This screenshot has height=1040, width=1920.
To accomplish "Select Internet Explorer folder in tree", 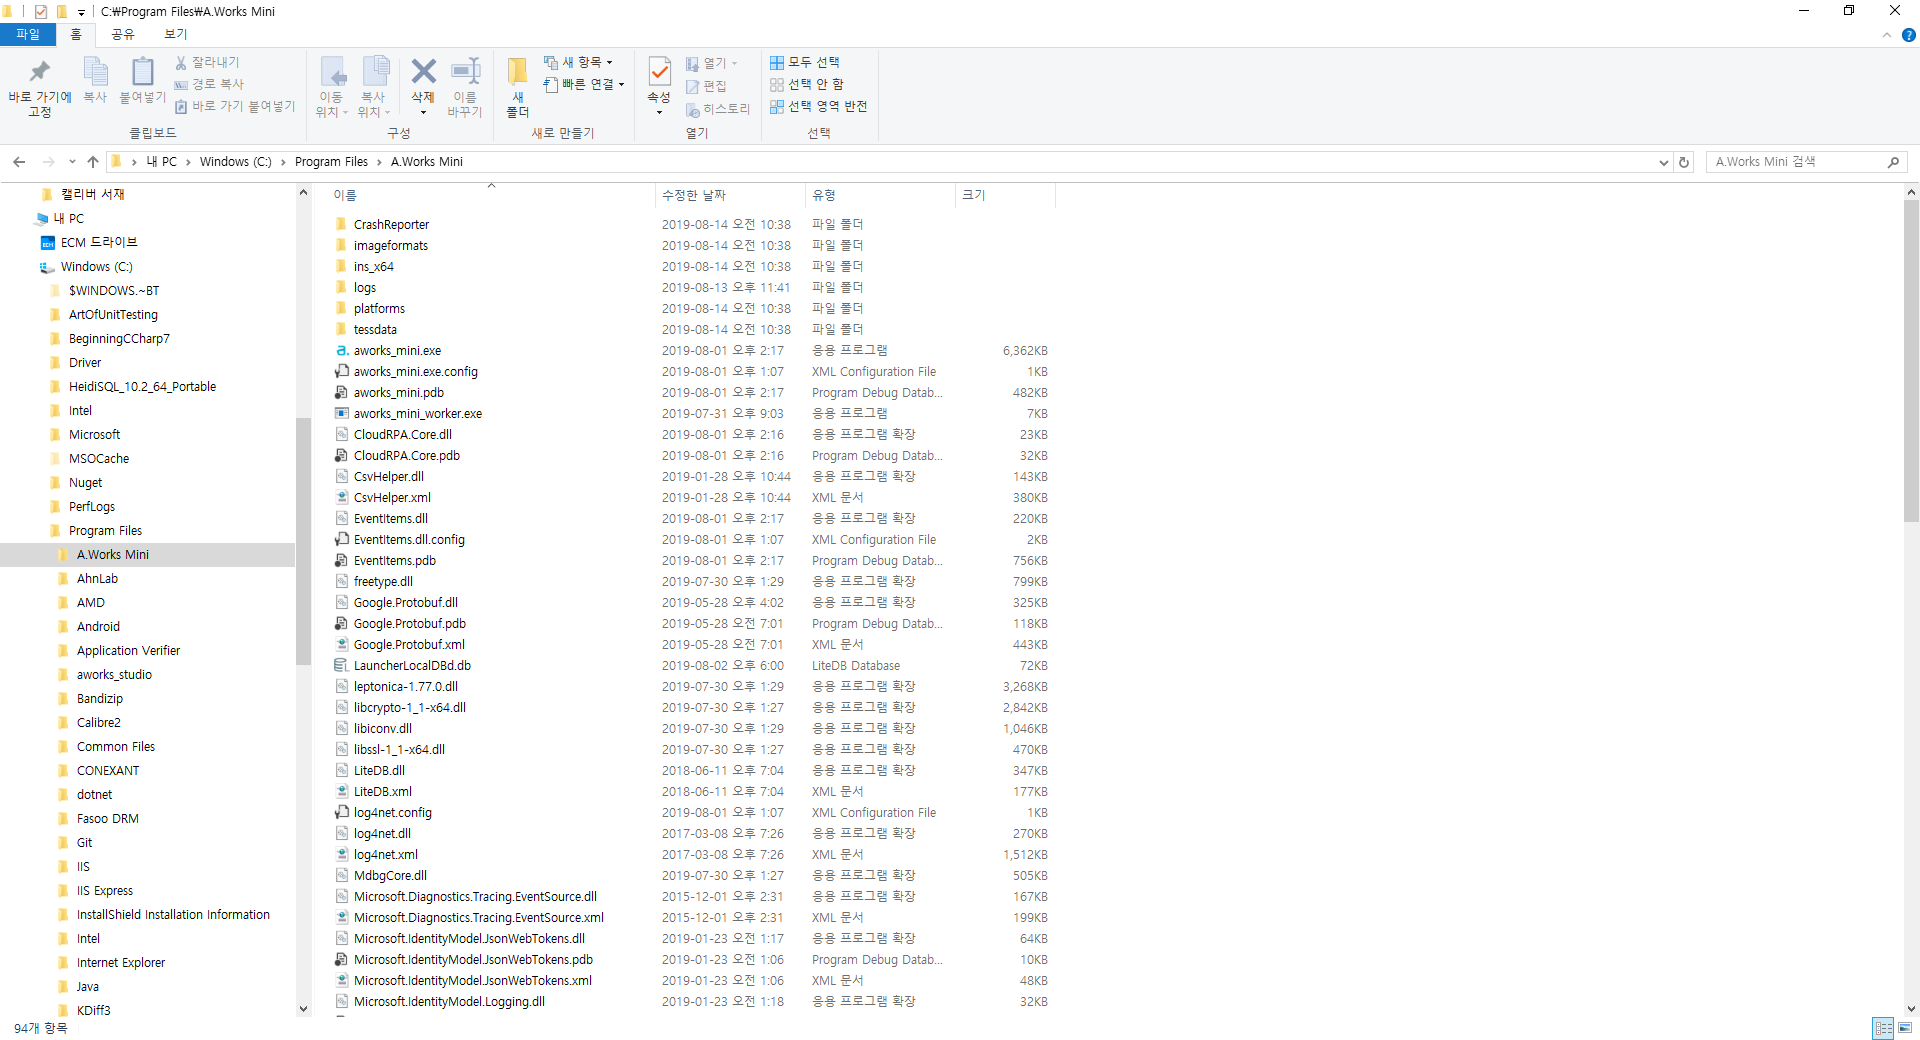I will coord(121,962).
